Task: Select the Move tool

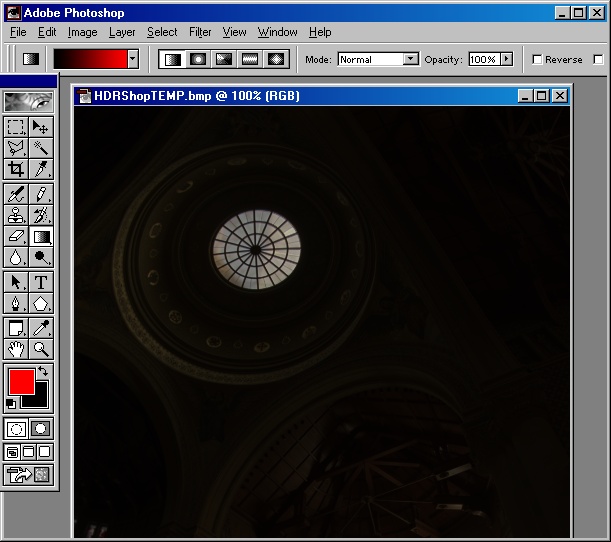Action: (41, 127)
